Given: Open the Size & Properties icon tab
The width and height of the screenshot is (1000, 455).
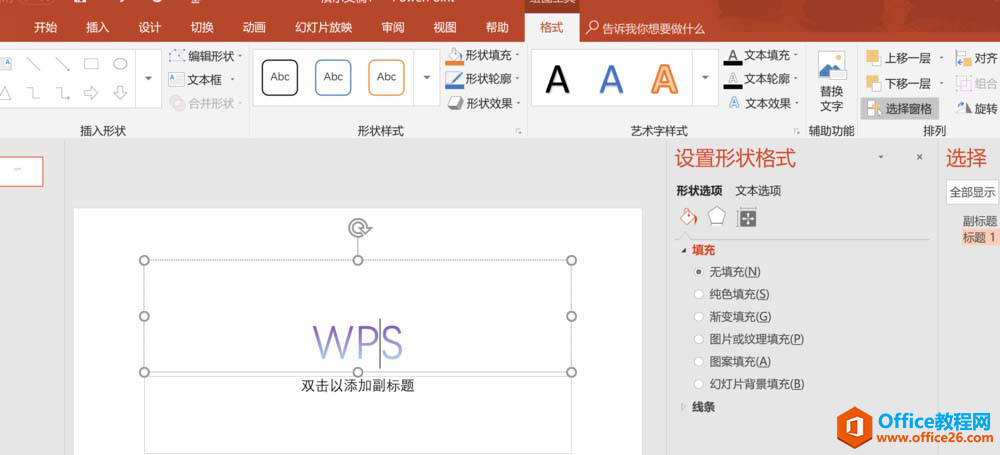Looking at the screenshot, I should (746, 217).
